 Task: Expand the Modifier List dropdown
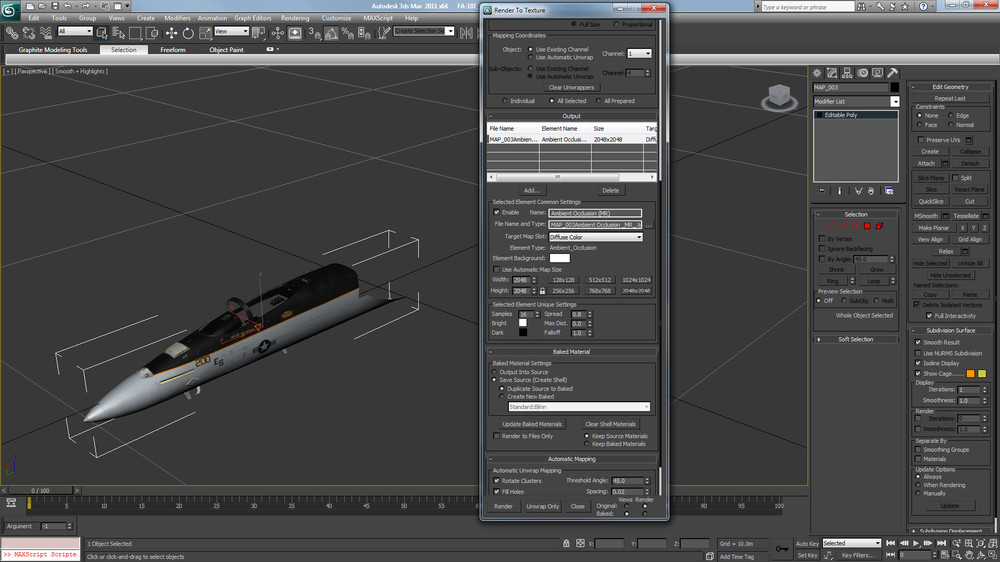click(x=896, y=102)
